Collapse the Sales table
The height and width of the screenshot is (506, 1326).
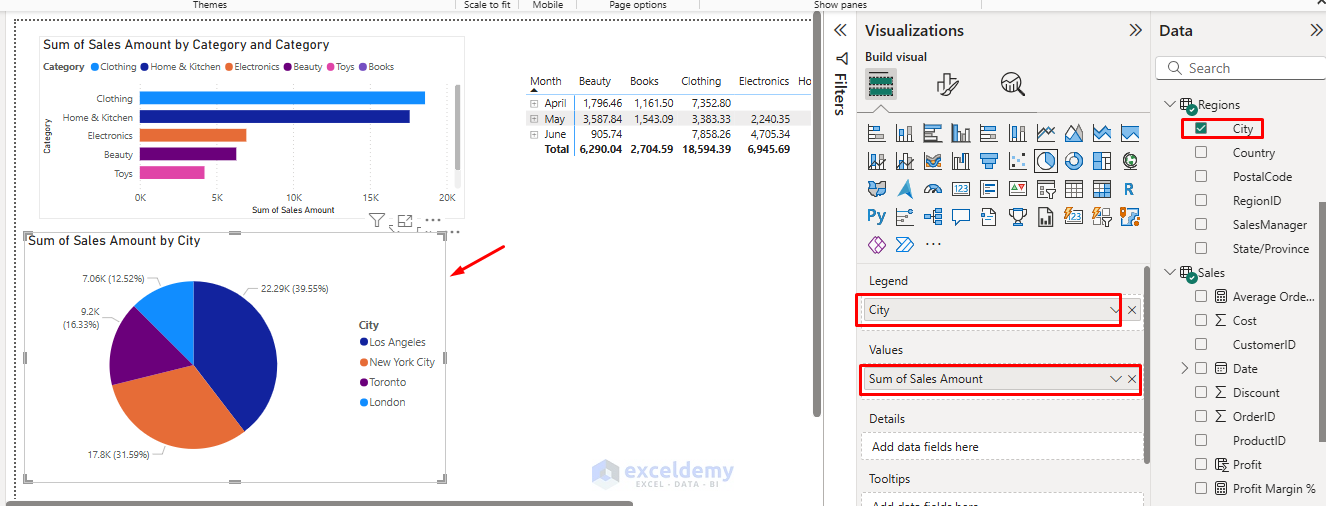[x=1170, y=272]
